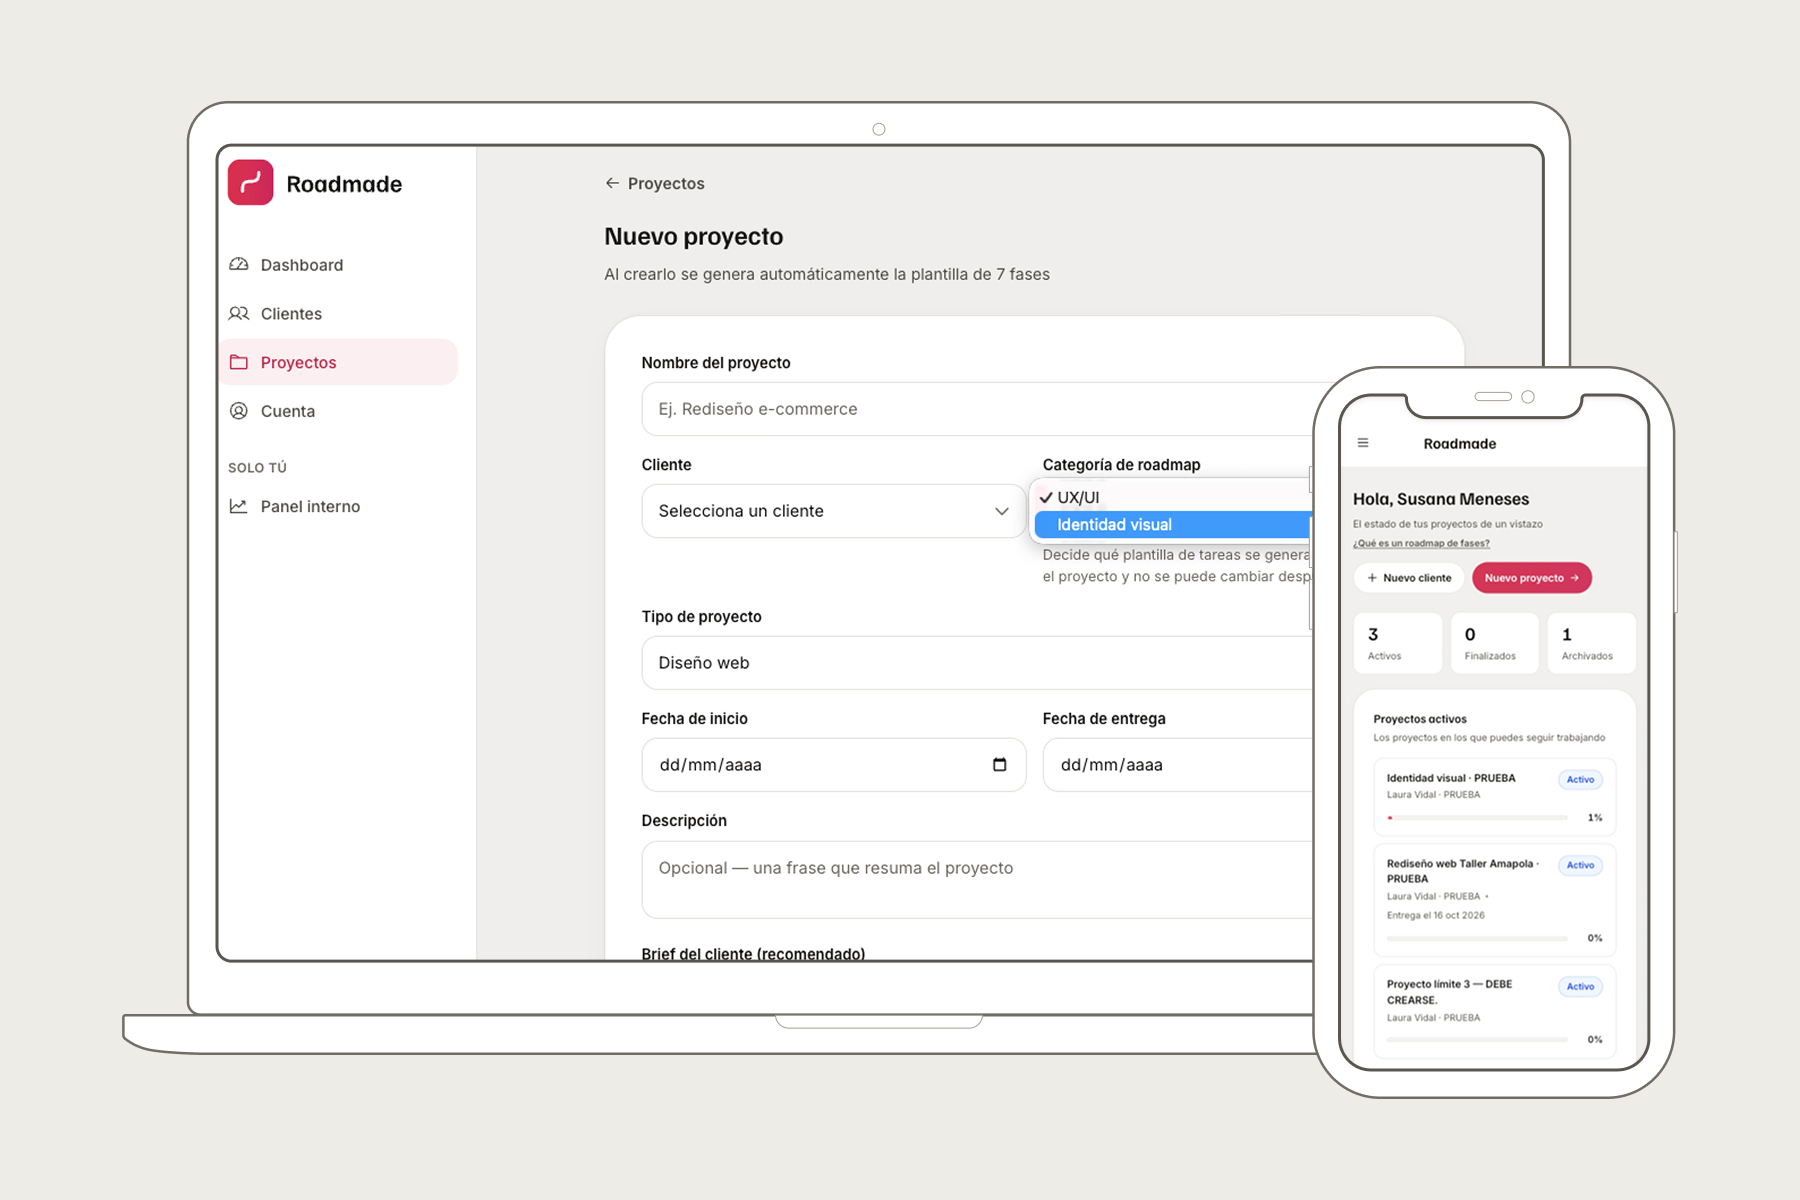Focus the Nombre del proyecto field

977,409
